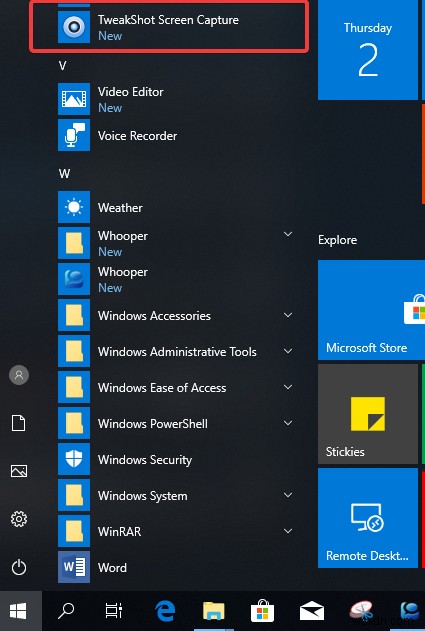Open the Mail taskbar icon
Screen dimensions: 425x631
click(312, 612)
